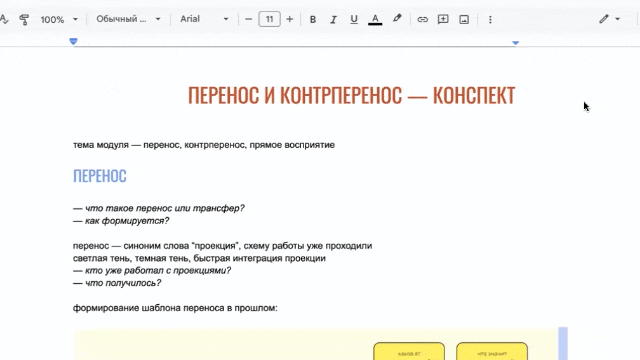Open the paragraph style dropdown "Обычный"
The width and height of the screenshot is (640, 360).
coord(128,19)
